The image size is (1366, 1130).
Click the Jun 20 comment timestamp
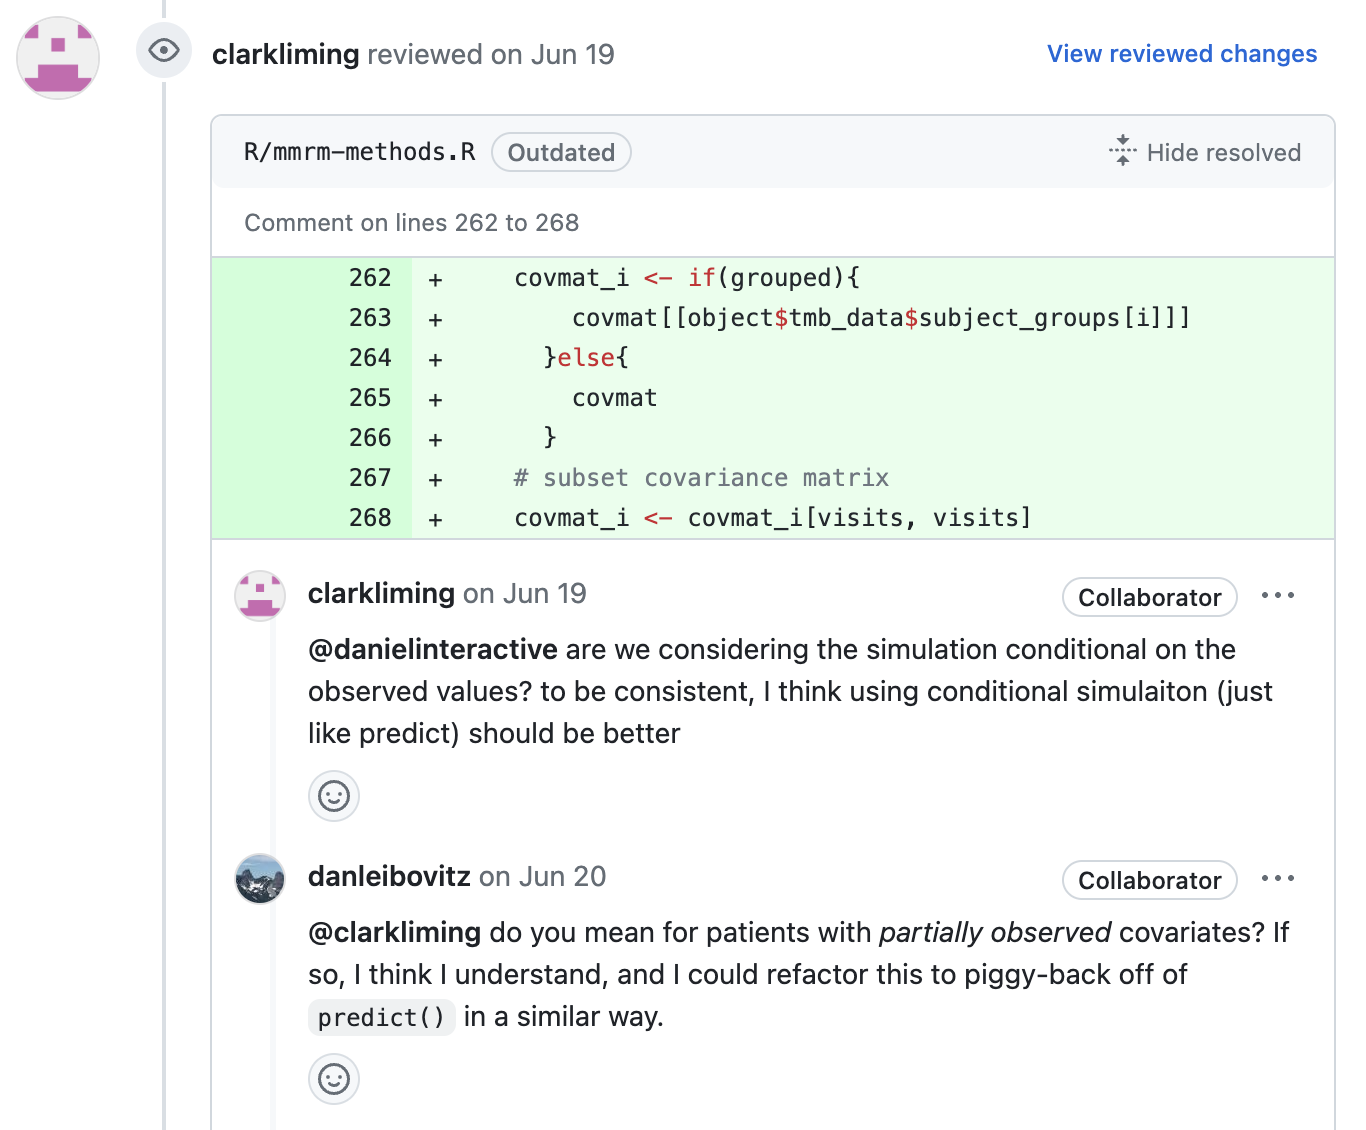(562, 877)
